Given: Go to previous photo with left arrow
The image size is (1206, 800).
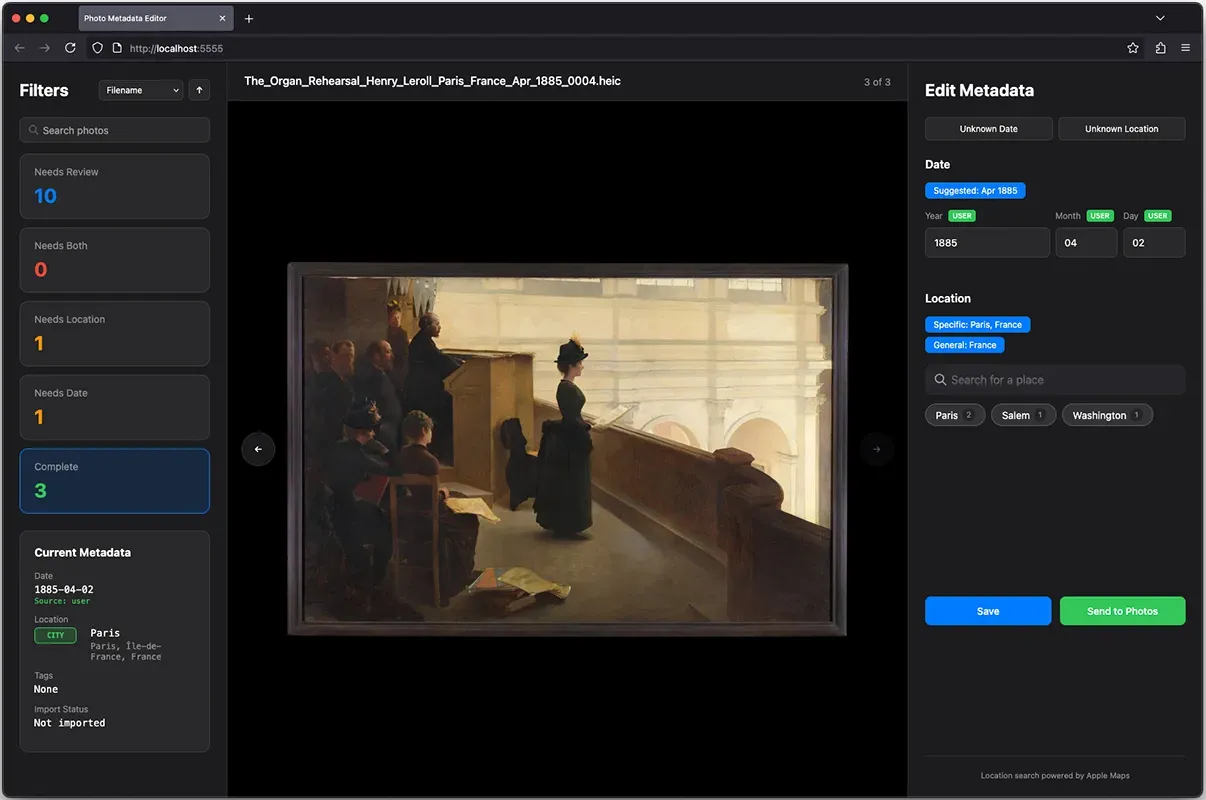Looking at the screenshot, I should pos(258,449).
